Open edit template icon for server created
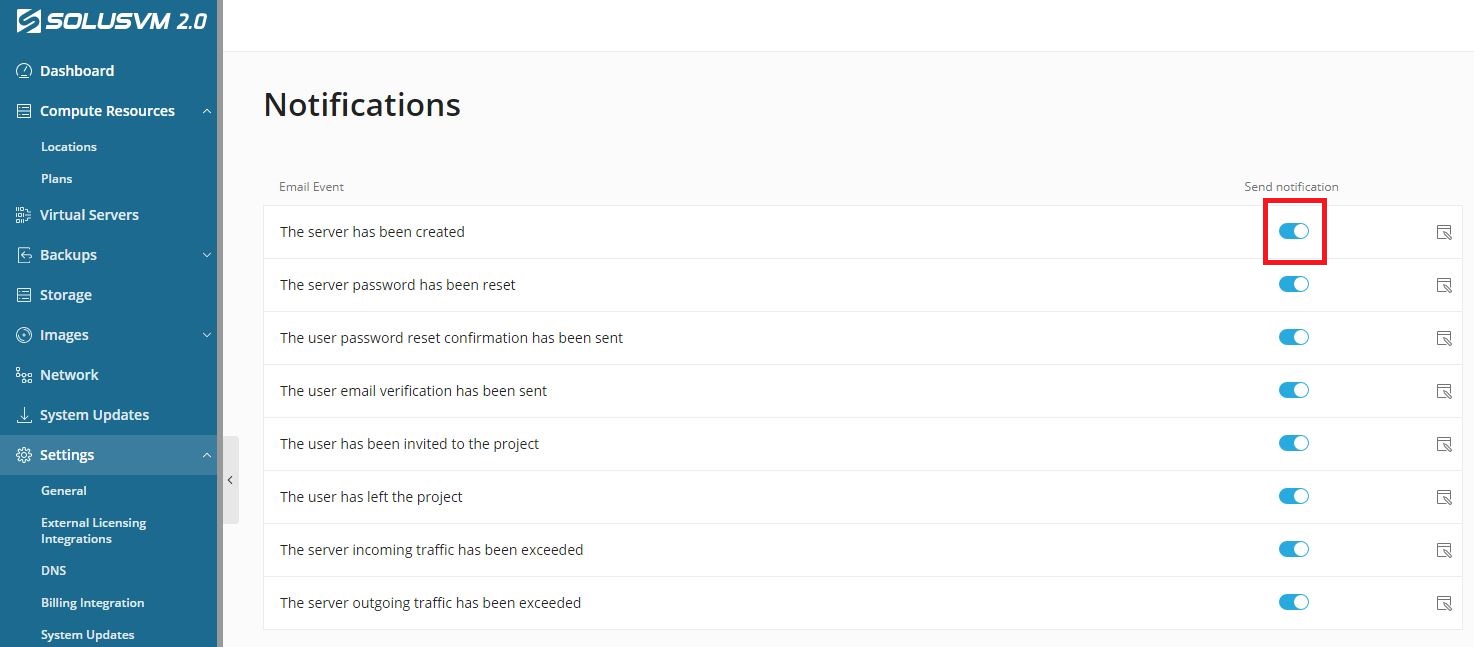 click(1444, 232)
